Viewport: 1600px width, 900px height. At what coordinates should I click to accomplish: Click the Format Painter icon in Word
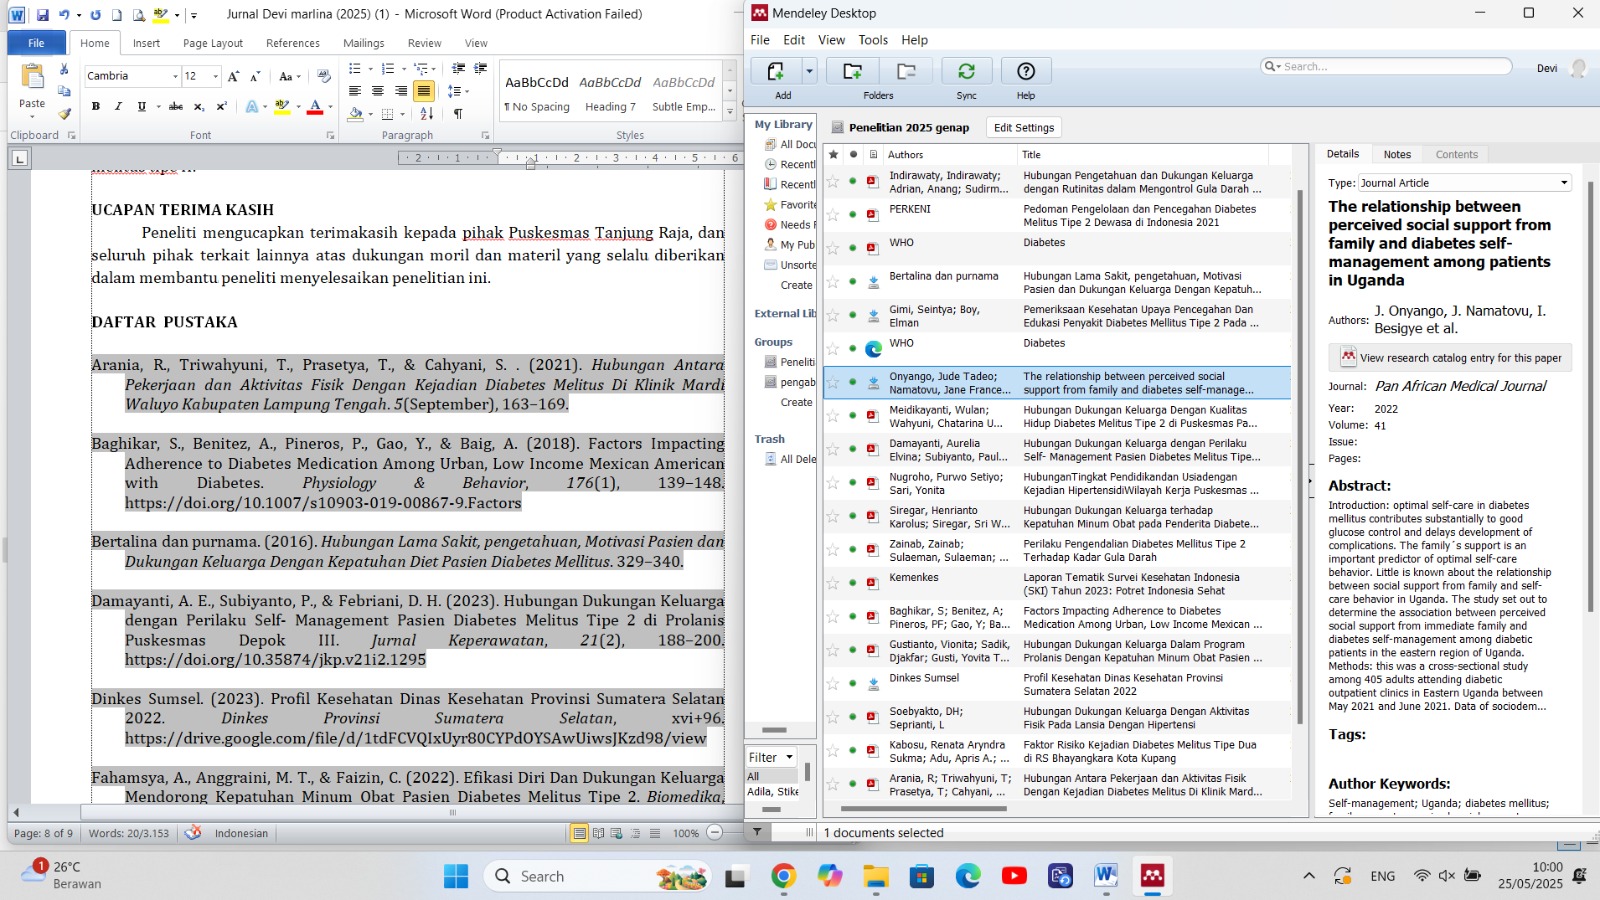[x=65, y=114]
